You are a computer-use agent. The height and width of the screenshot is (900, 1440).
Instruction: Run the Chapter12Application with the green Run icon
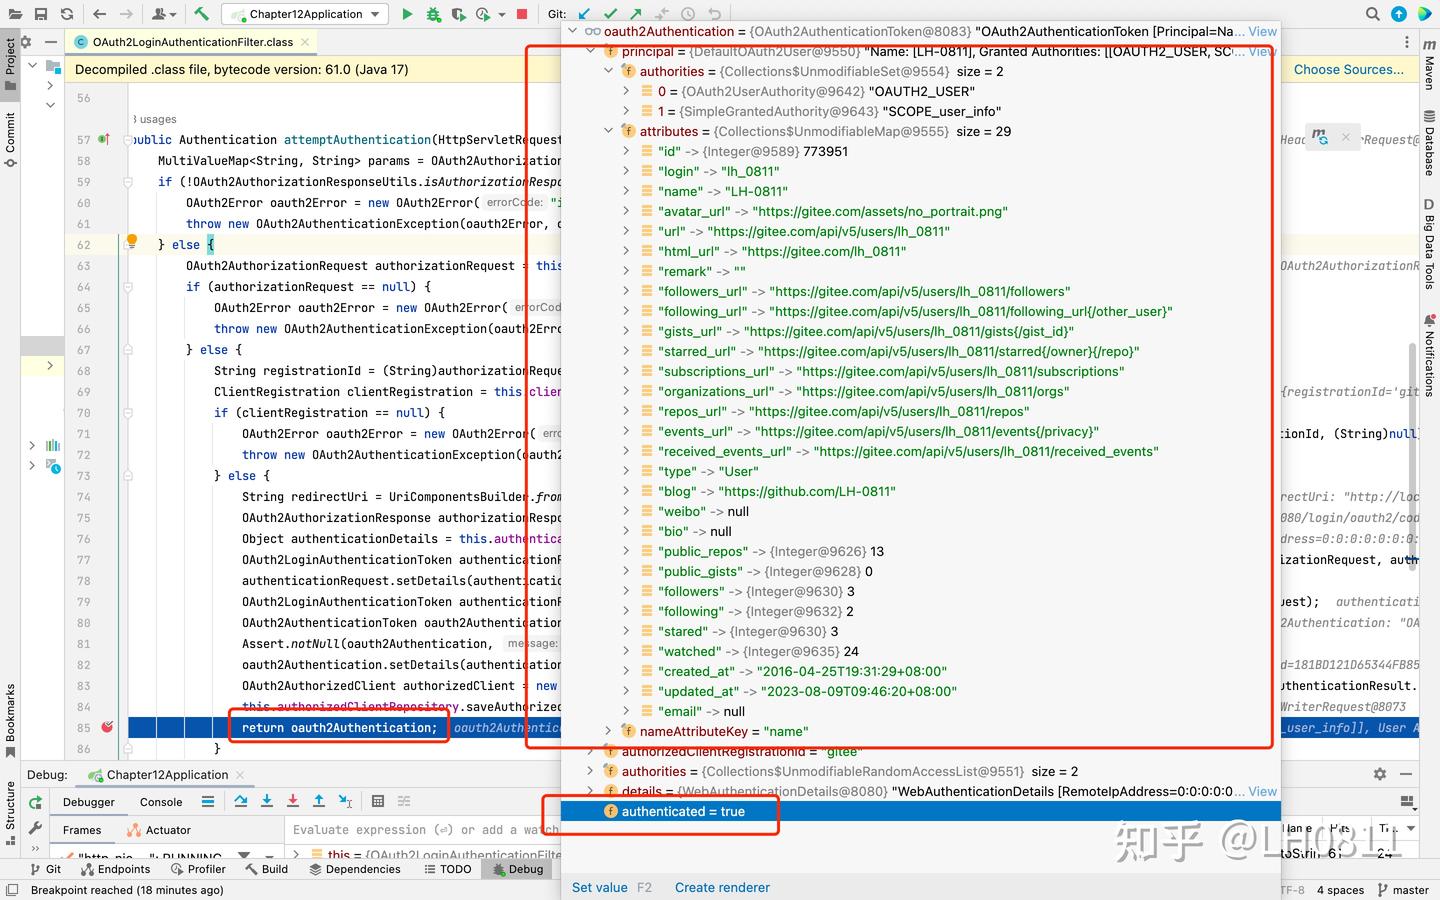click(x=409, y=14)
